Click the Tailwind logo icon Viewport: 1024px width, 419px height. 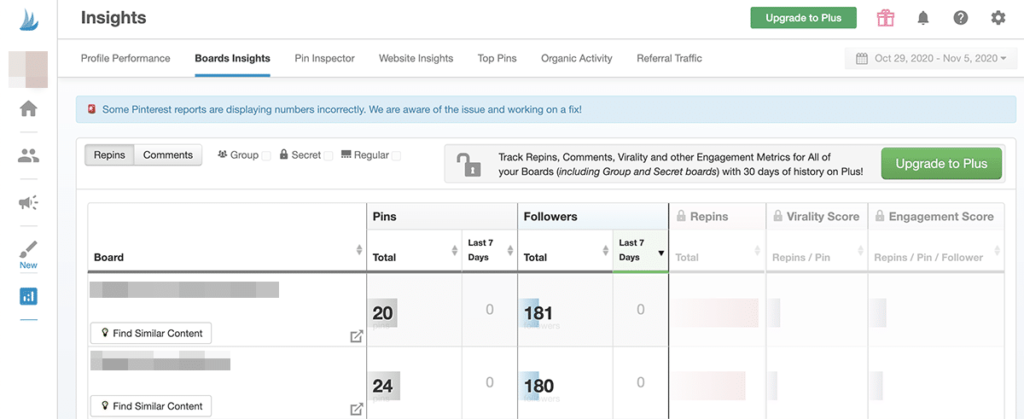click(x=28, y=19)
